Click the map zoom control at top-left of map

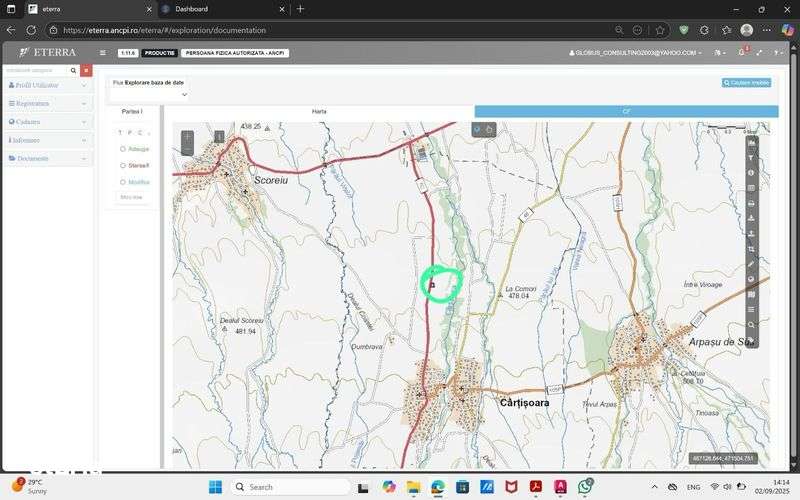(187, 143)
